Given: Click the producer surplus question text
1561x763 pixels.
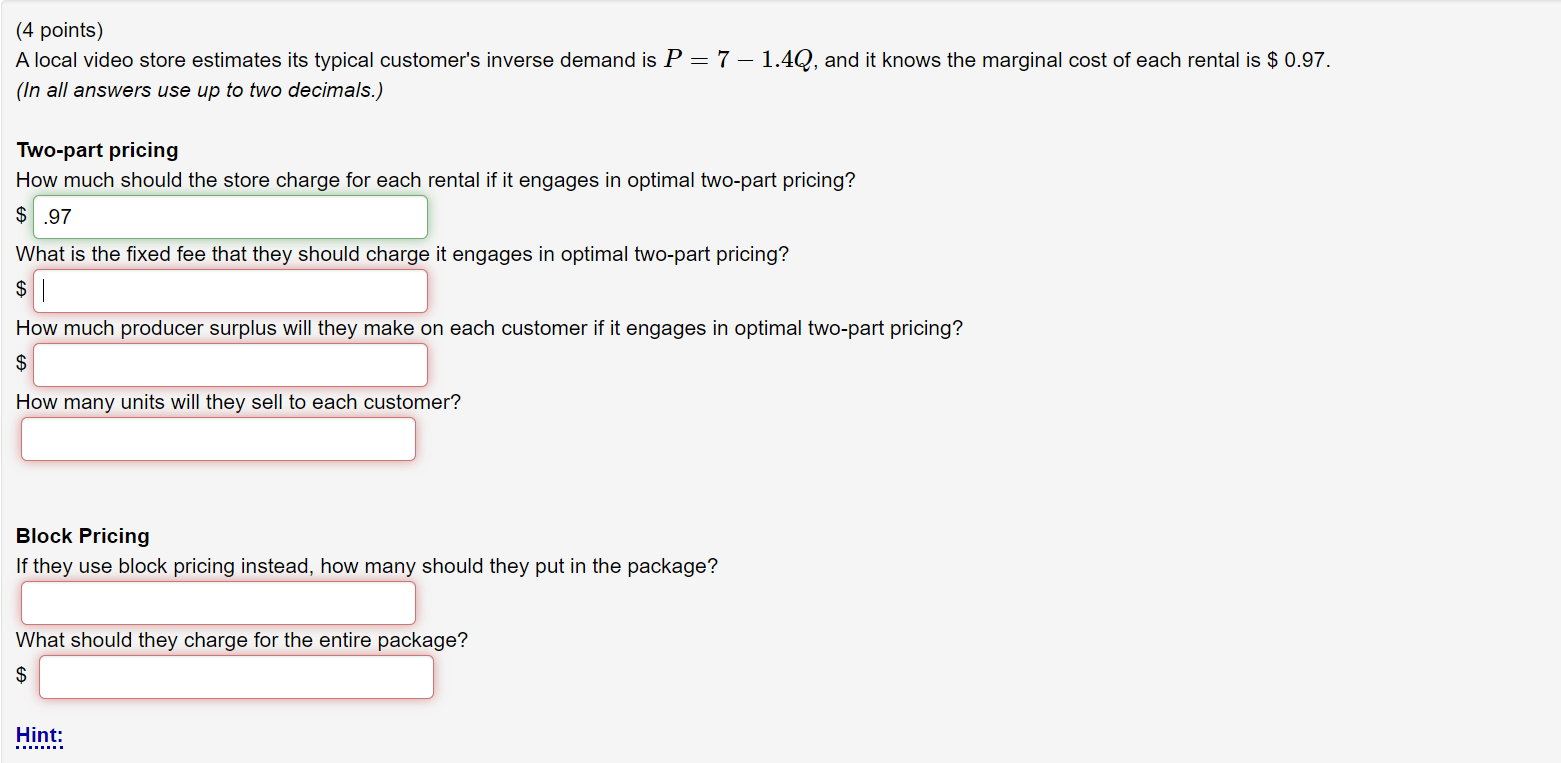Looking at the screenshot, I should point(489,328).
